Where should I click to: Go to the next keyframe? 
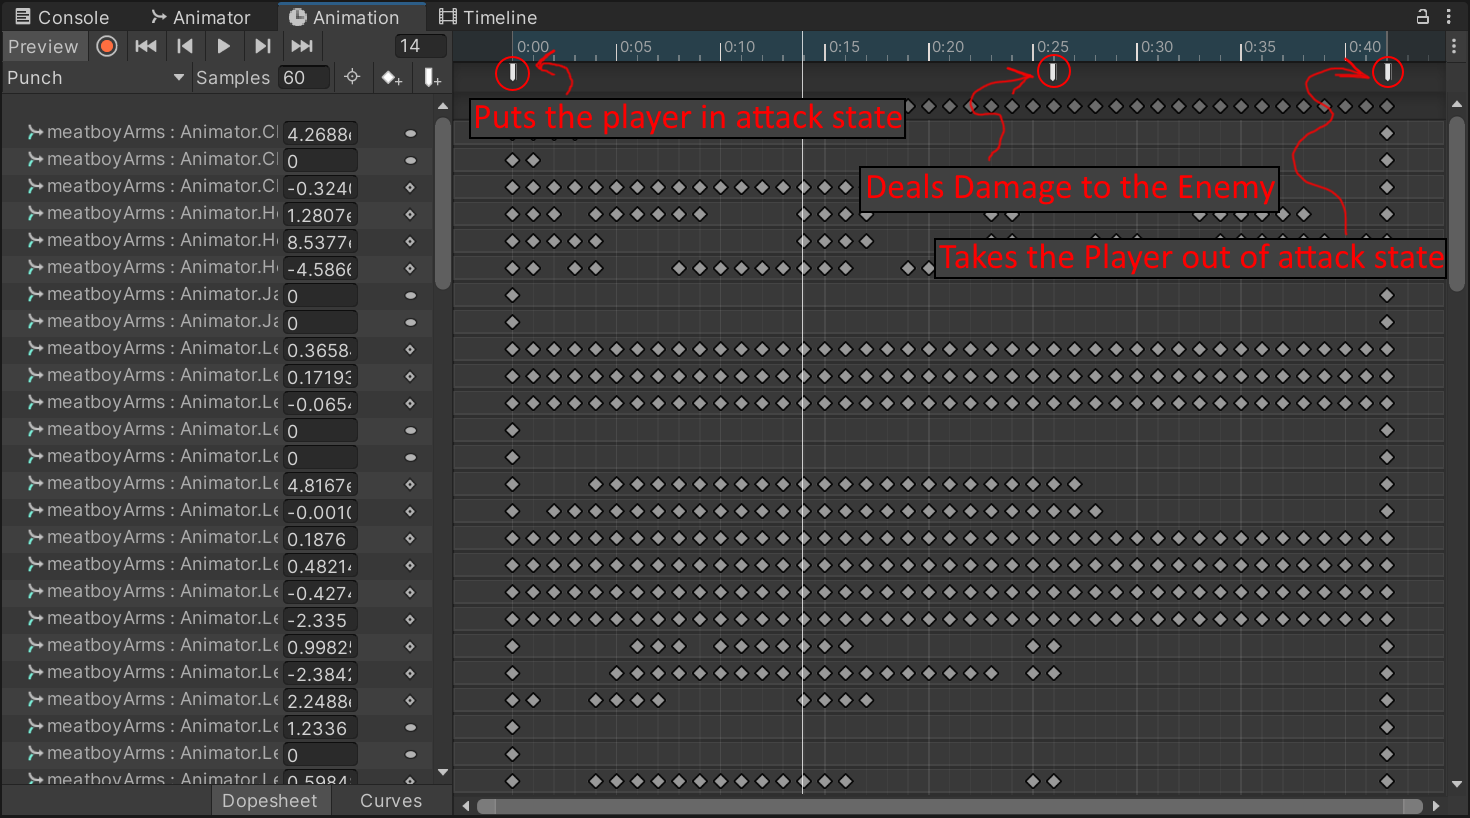click(x=262, y=46)
